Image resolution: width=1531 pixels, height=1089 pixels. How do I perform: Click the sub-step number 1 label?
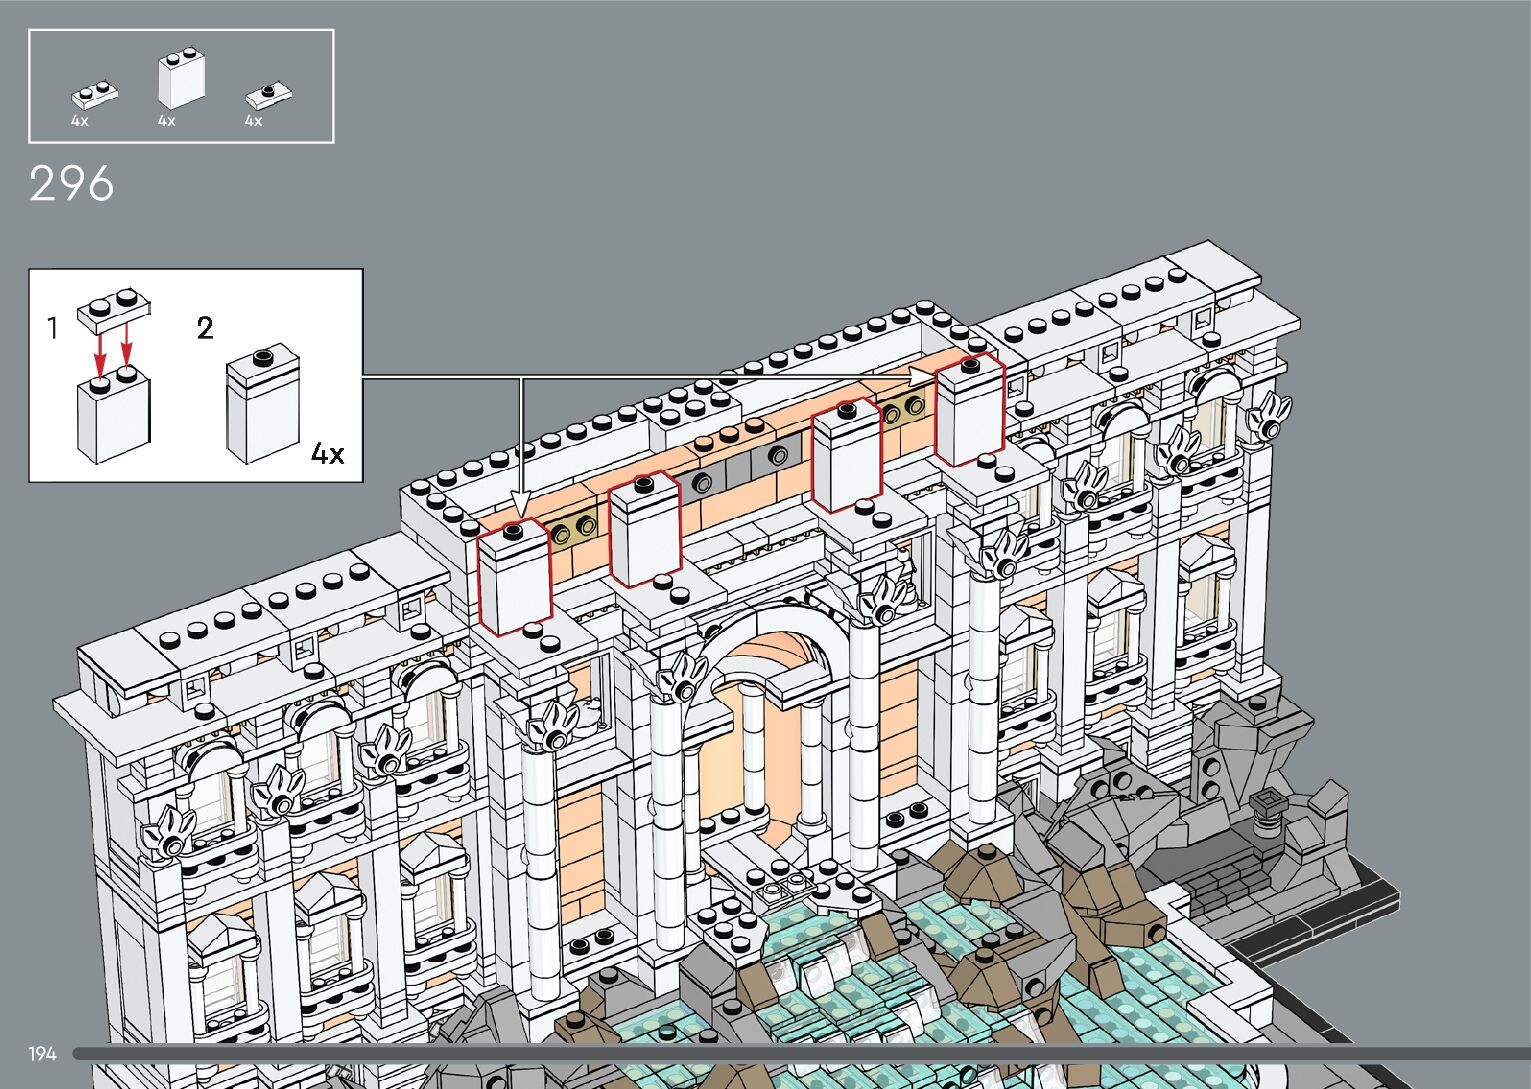[52, 327]
